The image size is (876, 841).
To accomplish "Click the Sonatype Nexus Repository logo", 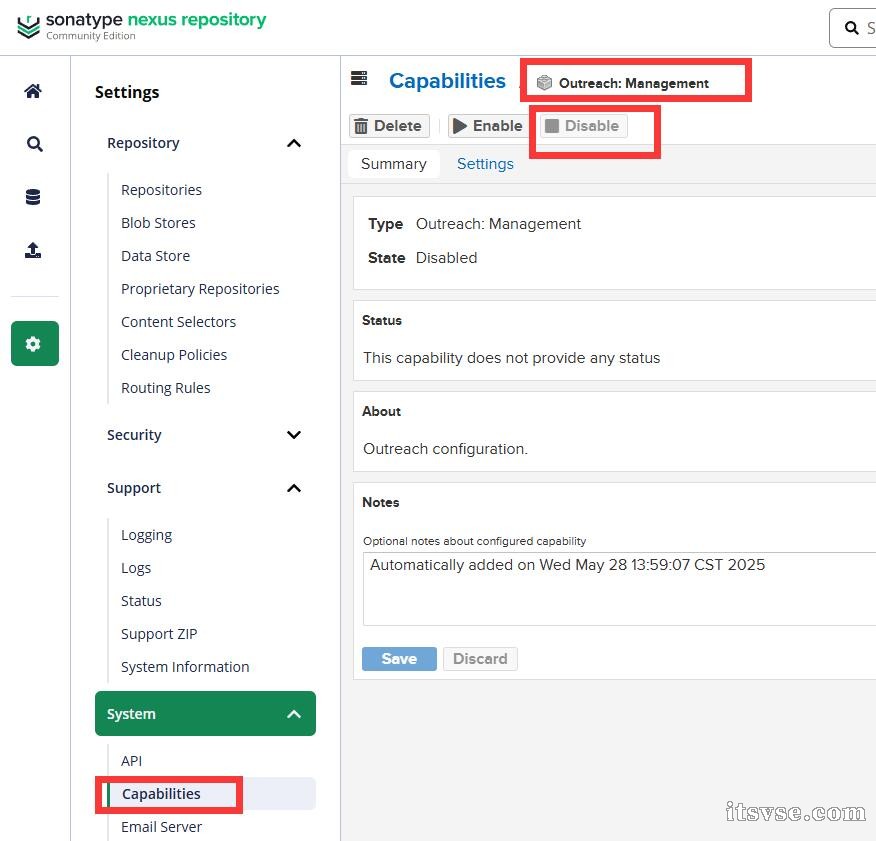I will pos(141,26).
